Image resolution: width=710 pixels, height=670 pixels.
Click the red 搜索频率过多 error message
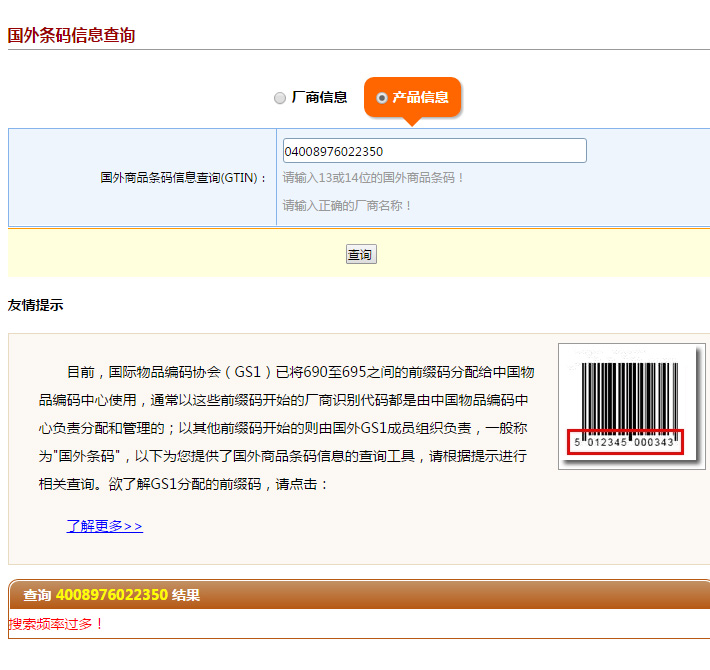[56, 624]
